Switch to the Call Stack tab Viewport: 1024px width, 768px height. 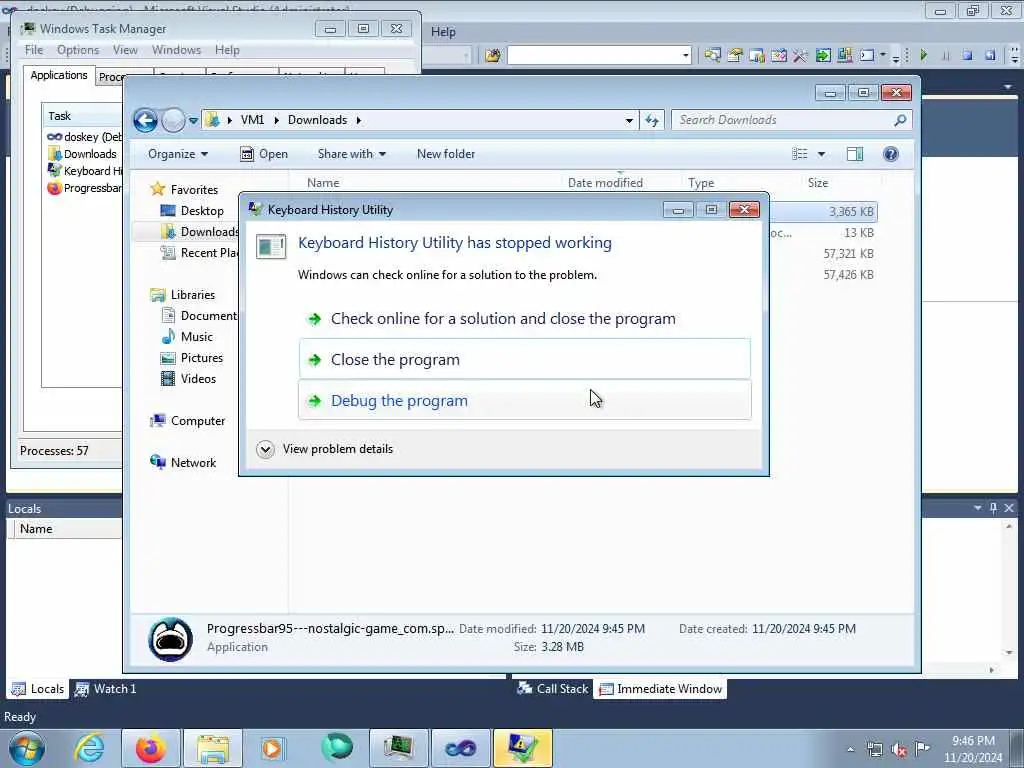pyautogui.click(x=552, y=689)
